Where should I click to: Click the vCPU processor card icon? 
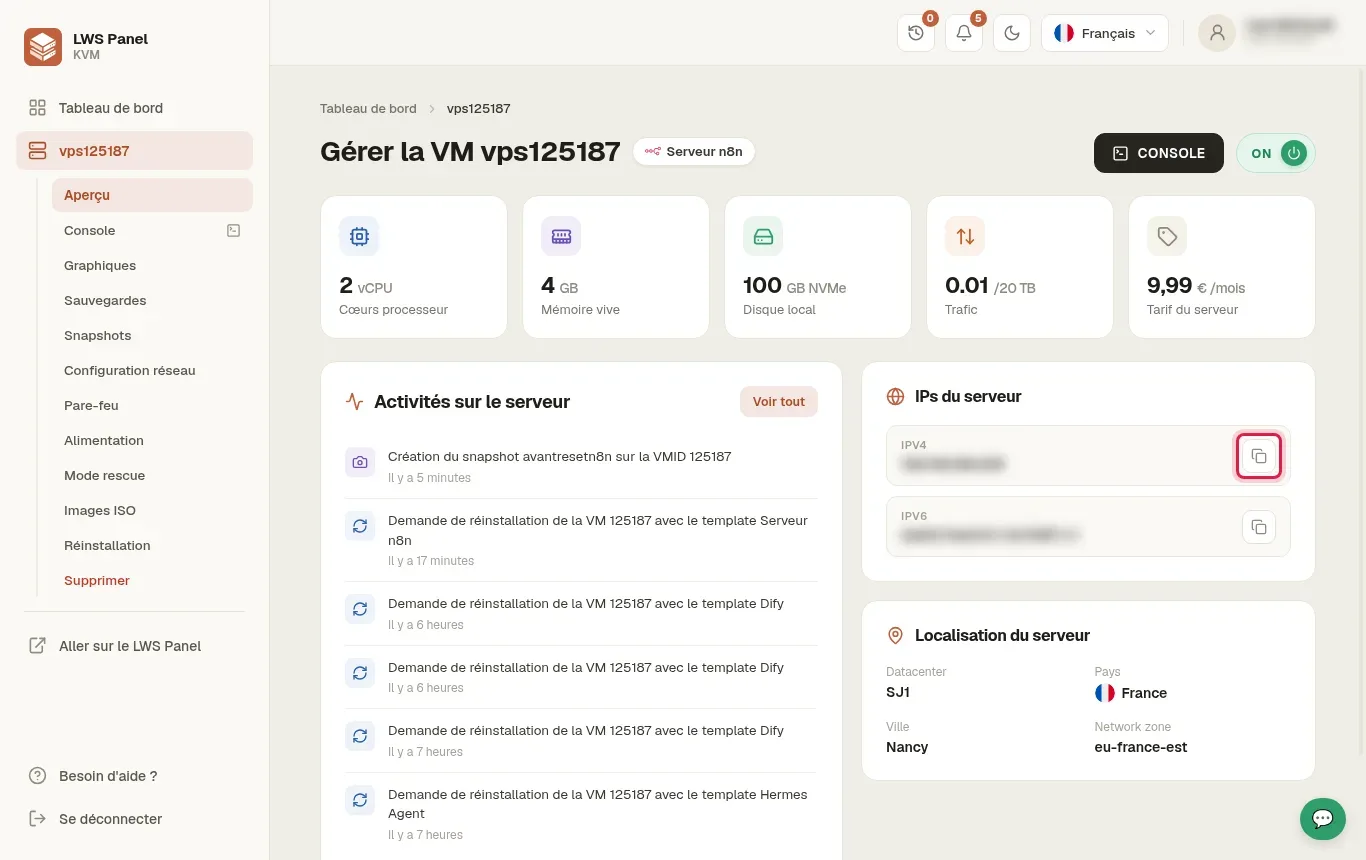tap(359, 236)
